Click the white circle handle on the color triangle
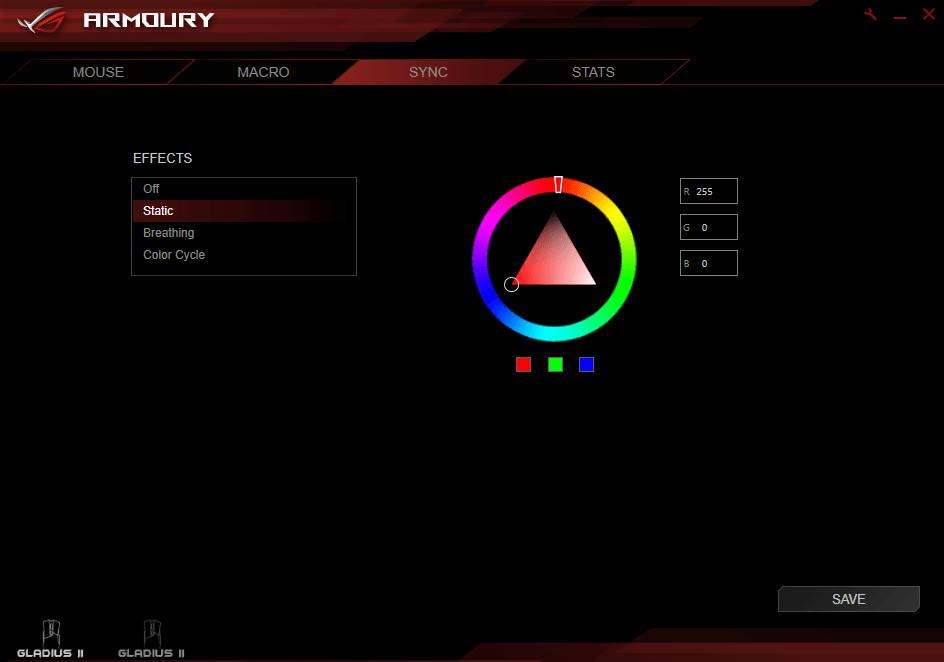944x662 pixels. click(511, 284)
